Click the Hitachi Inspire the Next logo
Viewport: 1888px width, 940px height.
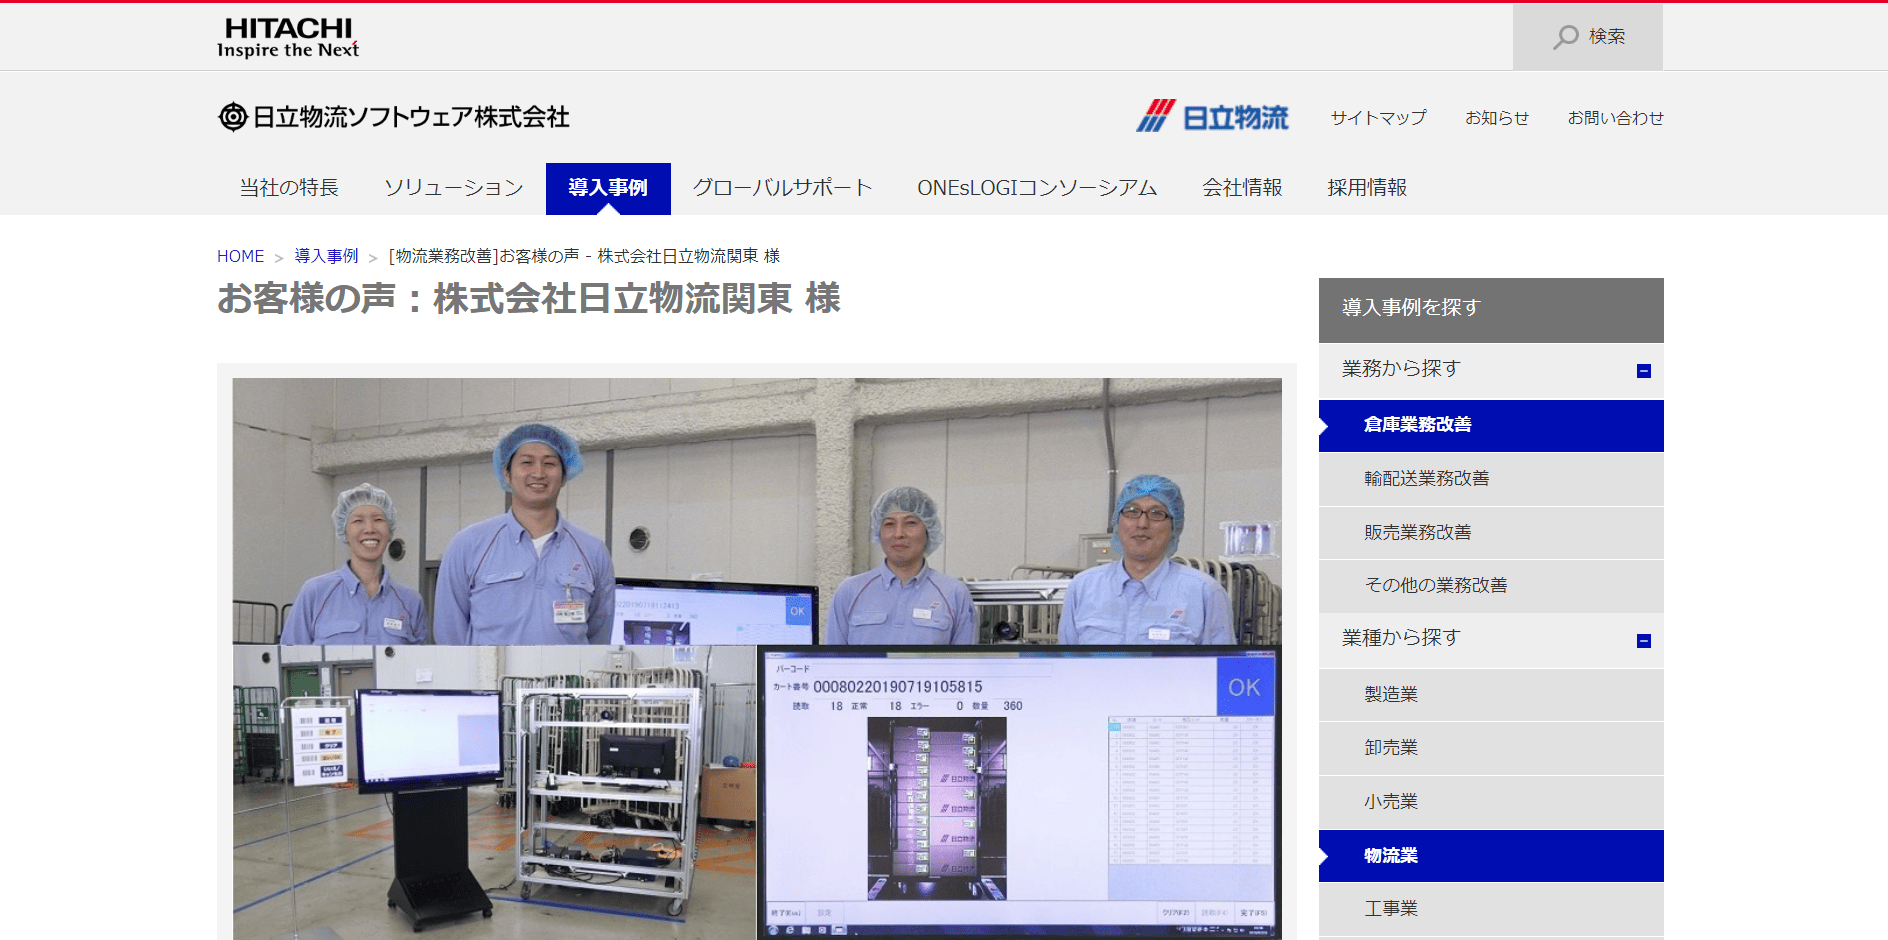[x=288, y=38]
